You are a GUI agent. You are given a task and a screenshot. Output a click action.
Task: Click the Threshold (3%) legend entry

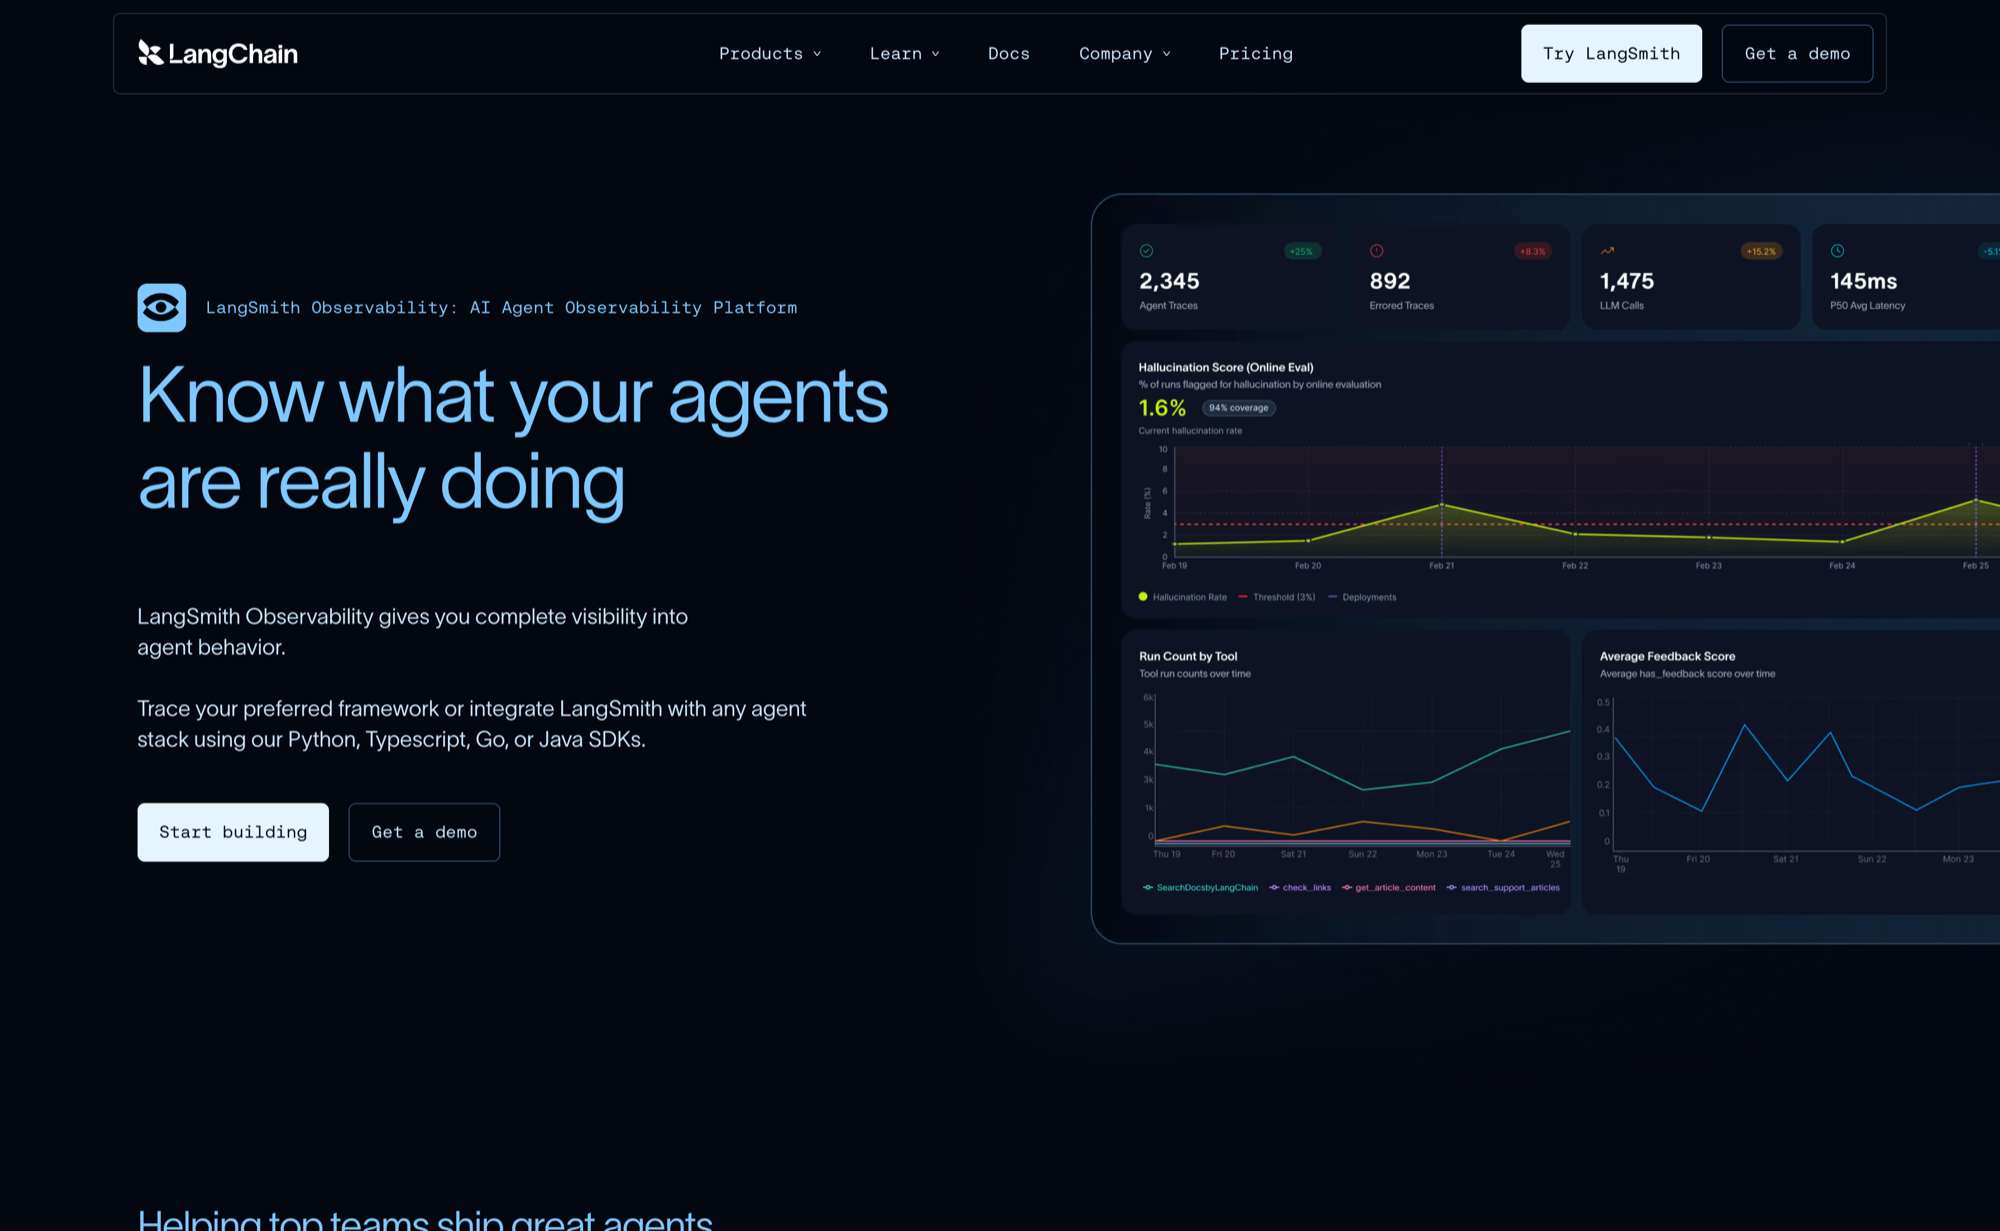click(x=1277, y=597)
